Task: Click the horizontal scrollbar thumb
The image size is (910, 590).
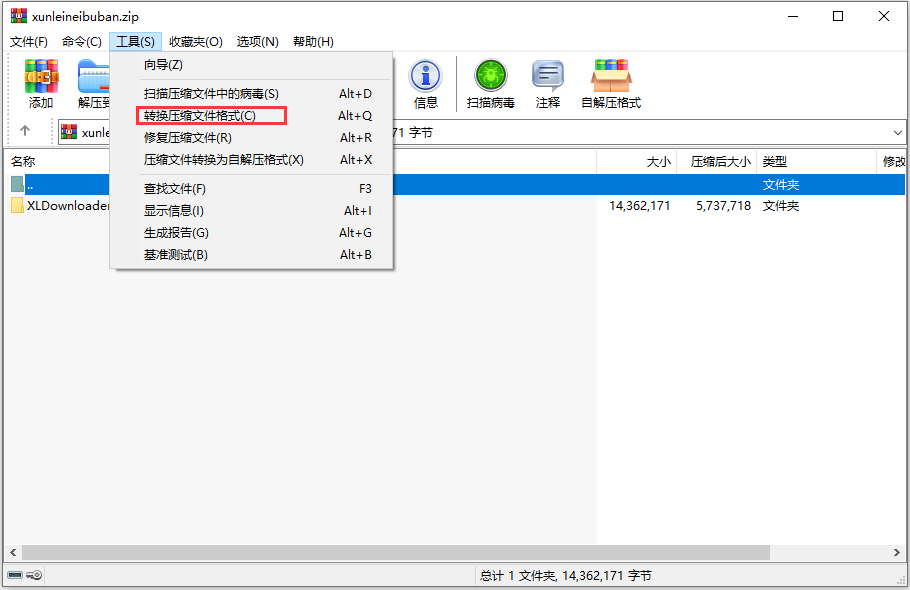Action: pos(396,552)
